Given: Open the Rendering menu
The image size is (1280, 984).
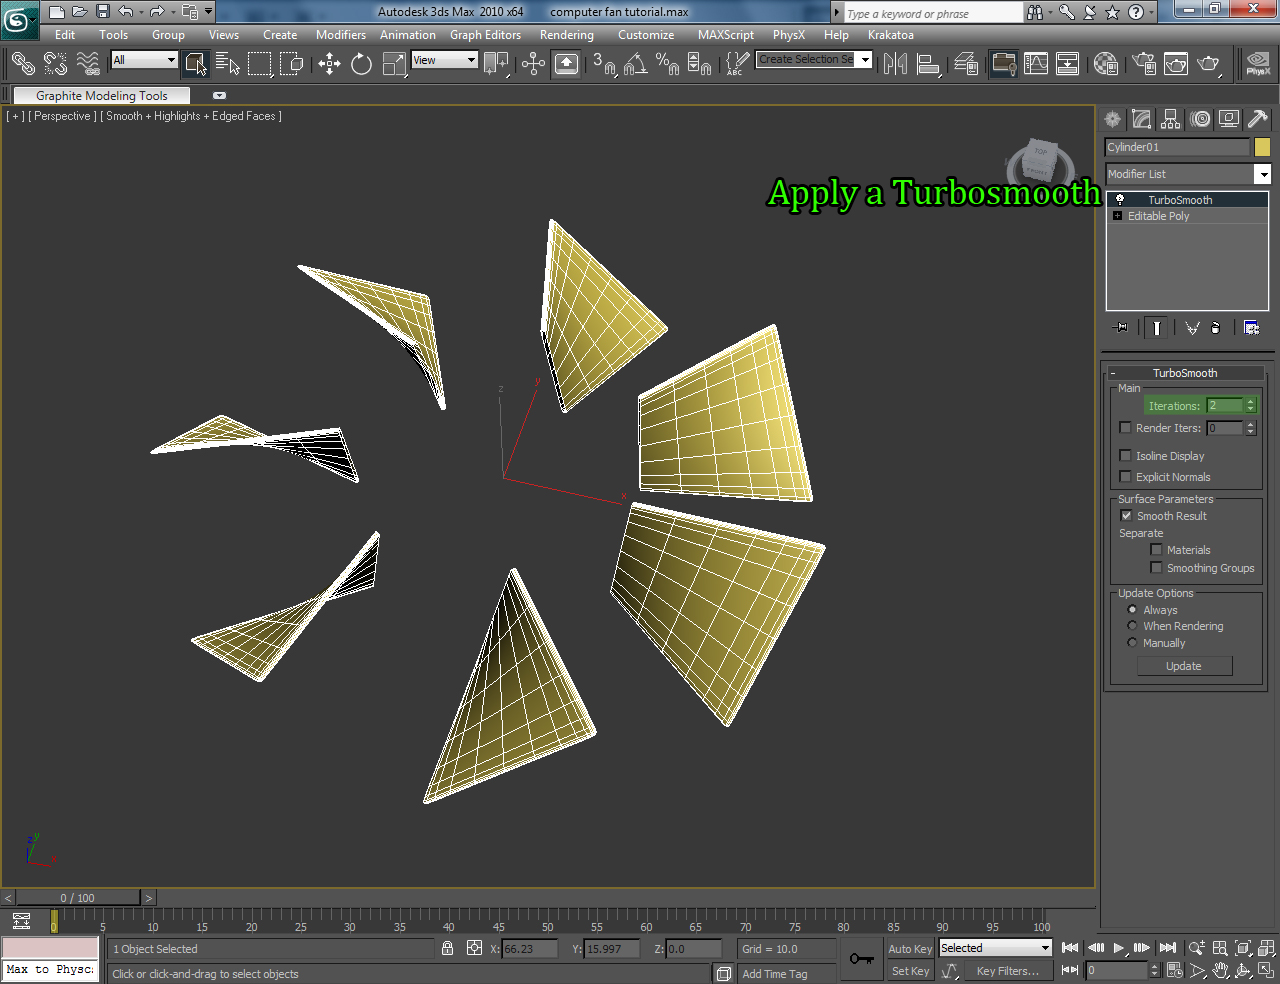Looking at the screenshot, I should pyautogui.click(x=567, y=35).
